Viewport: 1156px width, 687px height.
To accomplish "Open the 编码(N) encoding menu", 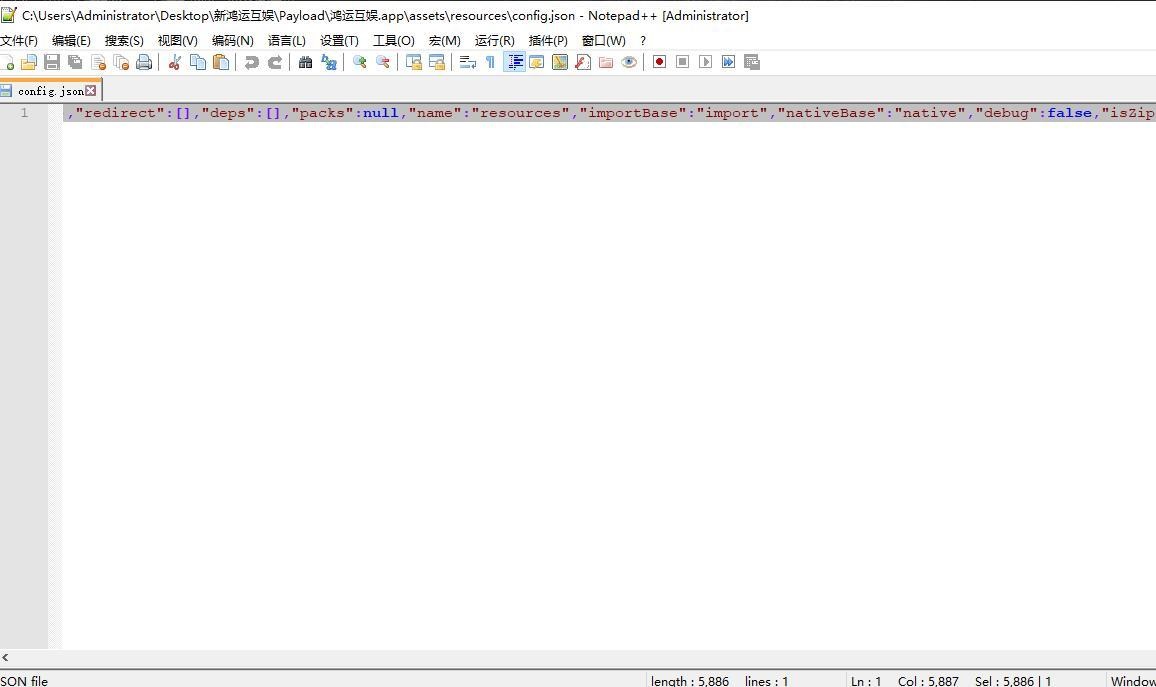I will pyautogui.click(x=232, y=40).
